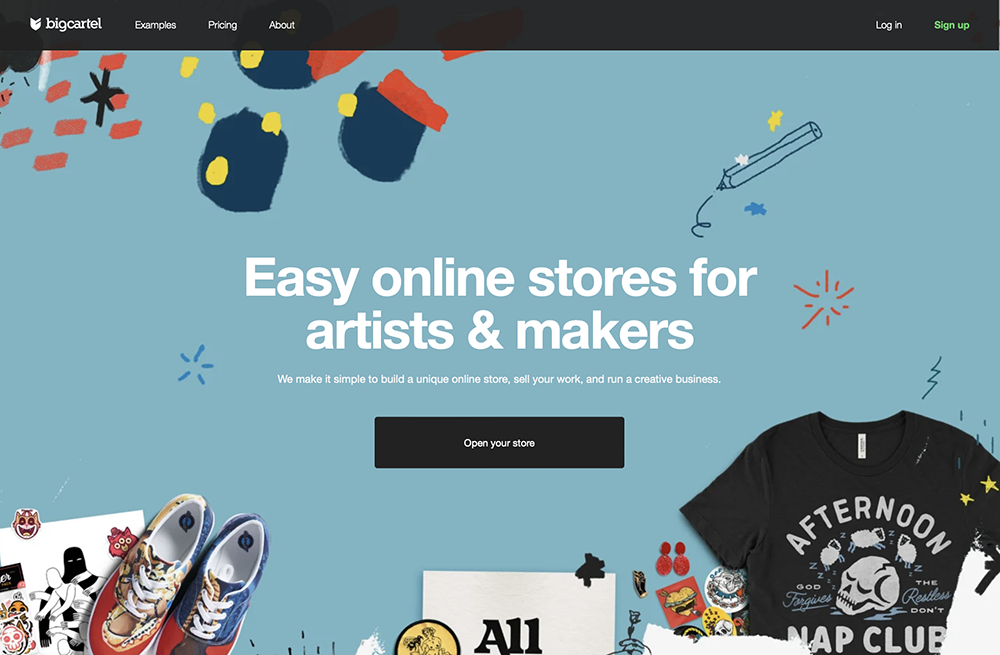Click the red glitter earrings image

tap(672, 558)
